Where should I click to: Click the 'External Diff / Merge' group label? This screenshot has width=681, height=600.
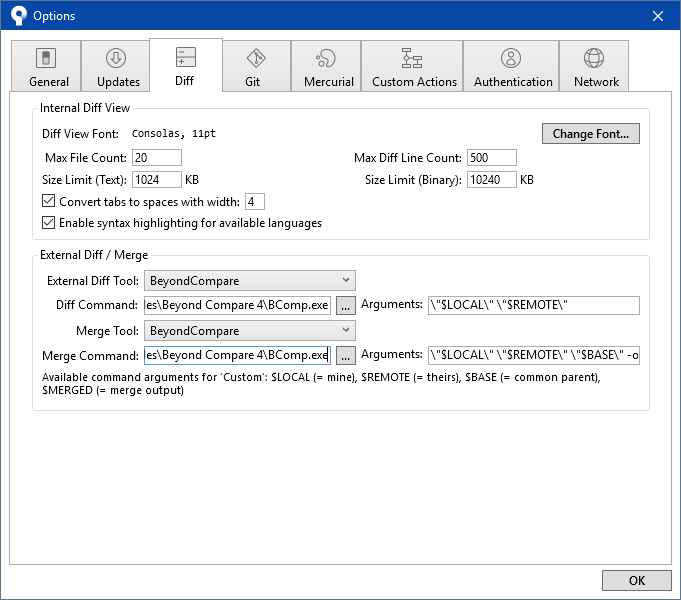[x=94, y=255]
